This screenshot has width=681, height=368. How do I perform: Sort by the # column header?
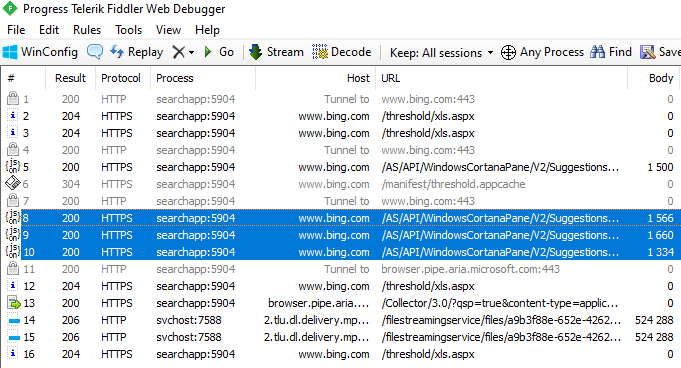(x=24, y=78)
